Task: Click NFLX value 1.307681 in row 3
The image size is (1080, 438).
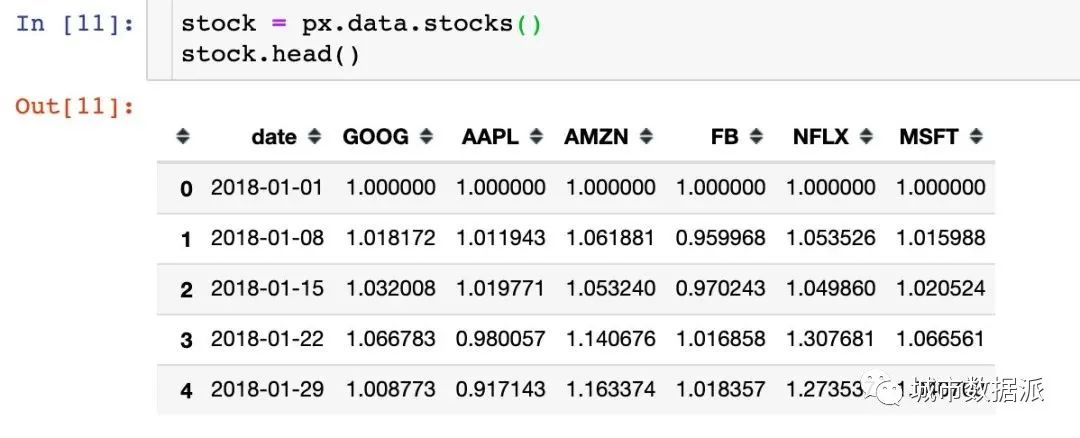Action: click(831, 339)
